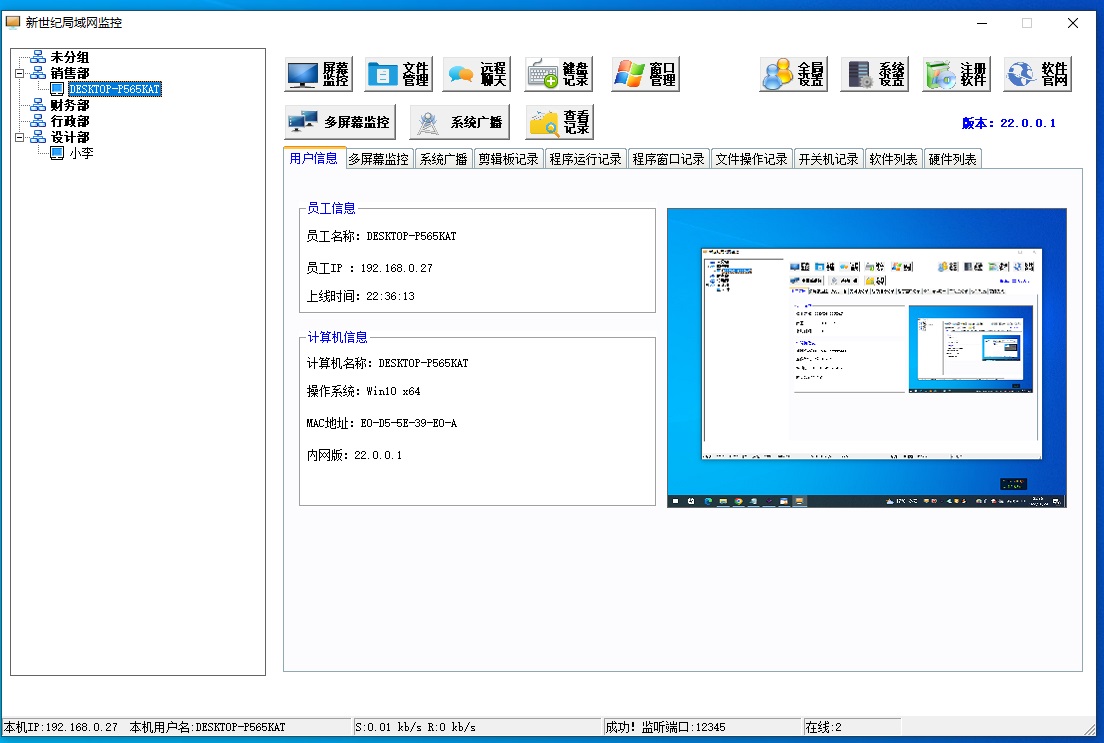The height and width of the screenshot is (743, 1104).
Task: Switch to the 程序运行记录 tab
Action: (585, 159)
